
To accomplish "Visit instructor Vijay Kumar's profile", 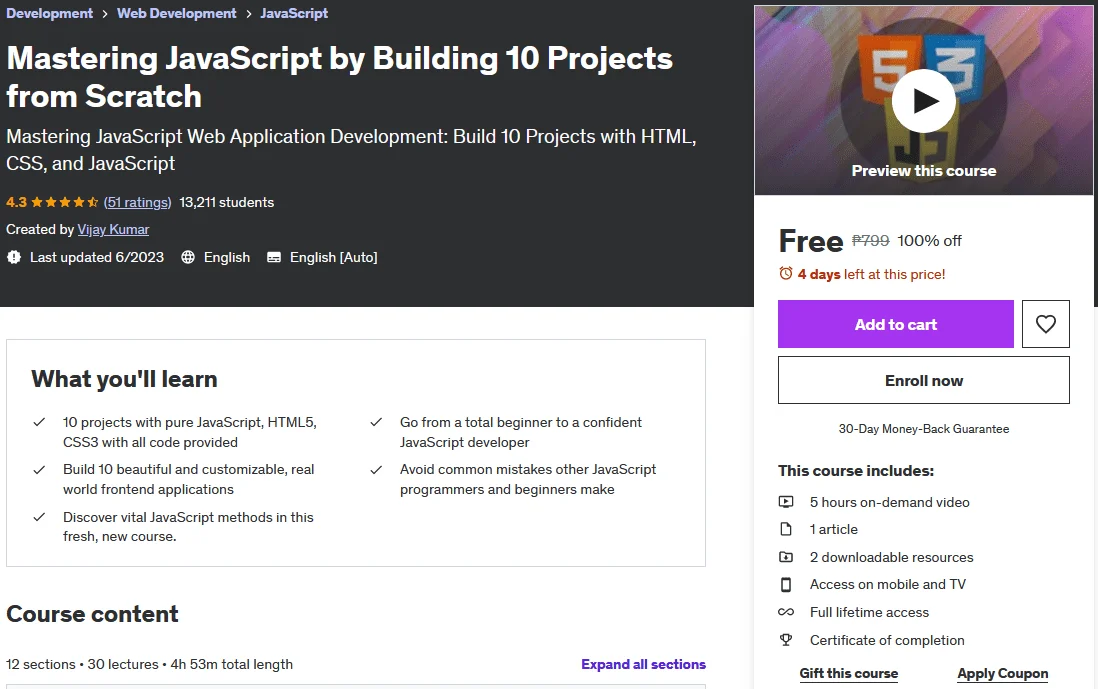I will click(x=113, y=230).
